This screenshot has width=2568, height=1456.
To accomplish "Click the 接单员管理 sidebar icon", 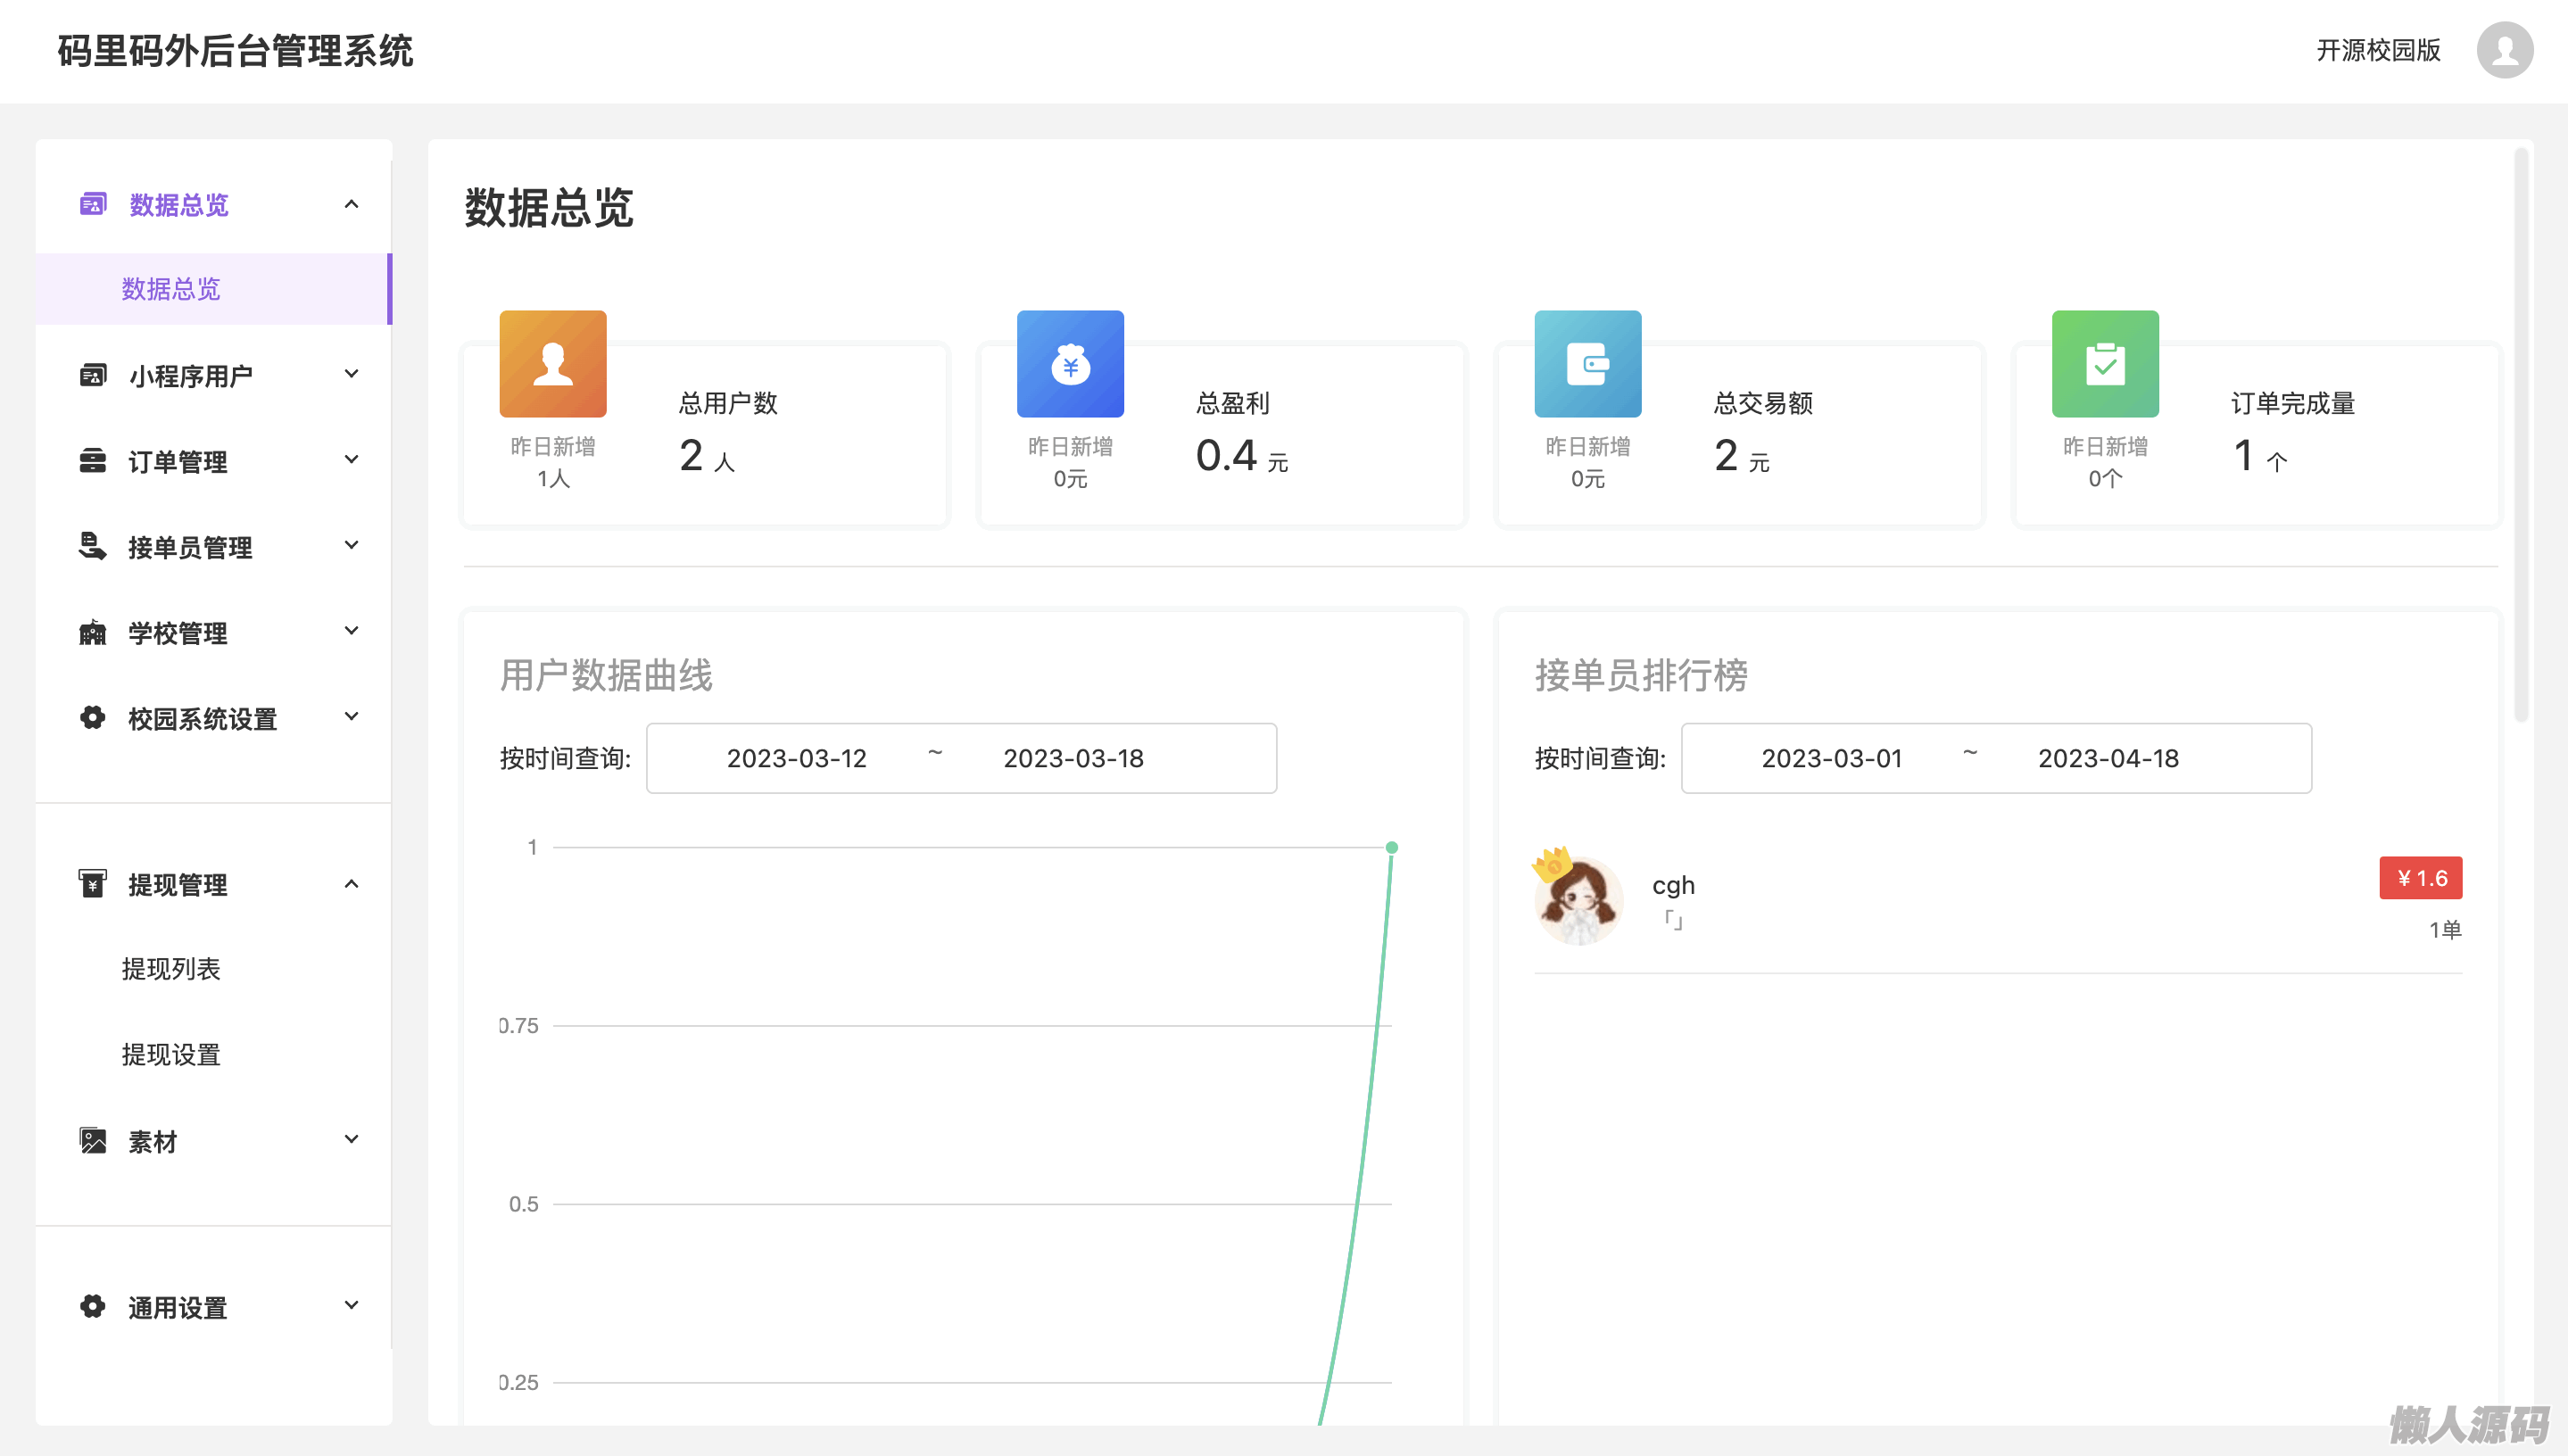I will (92, 546).
